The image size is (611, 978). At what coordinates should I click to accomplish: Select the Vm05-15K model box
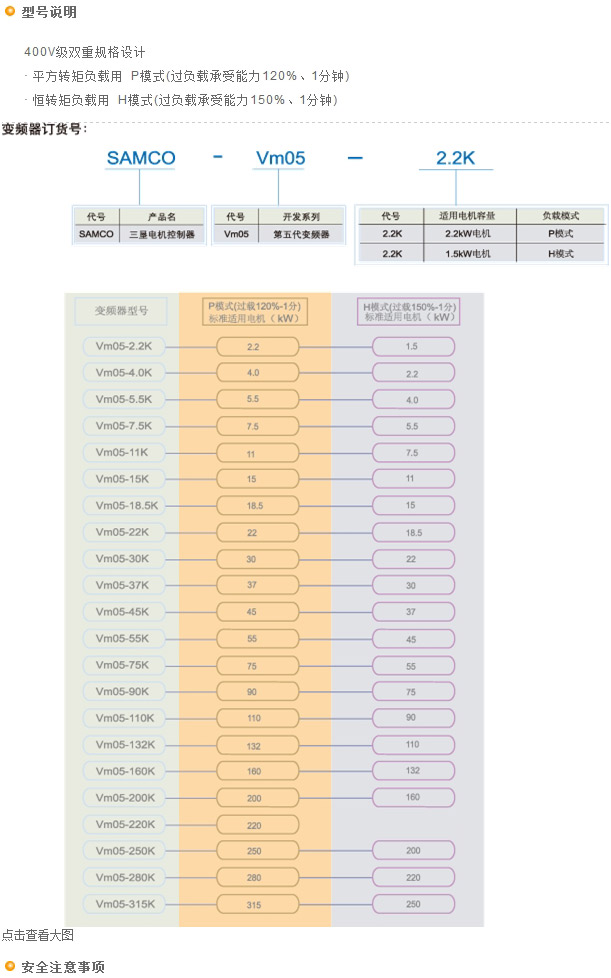(x=123, y=479)
